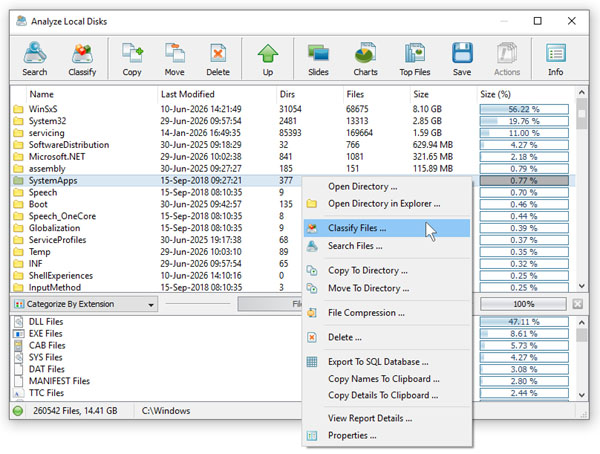
Task: Click the WinSxS folder icon
Action: (x=18, y=109)
